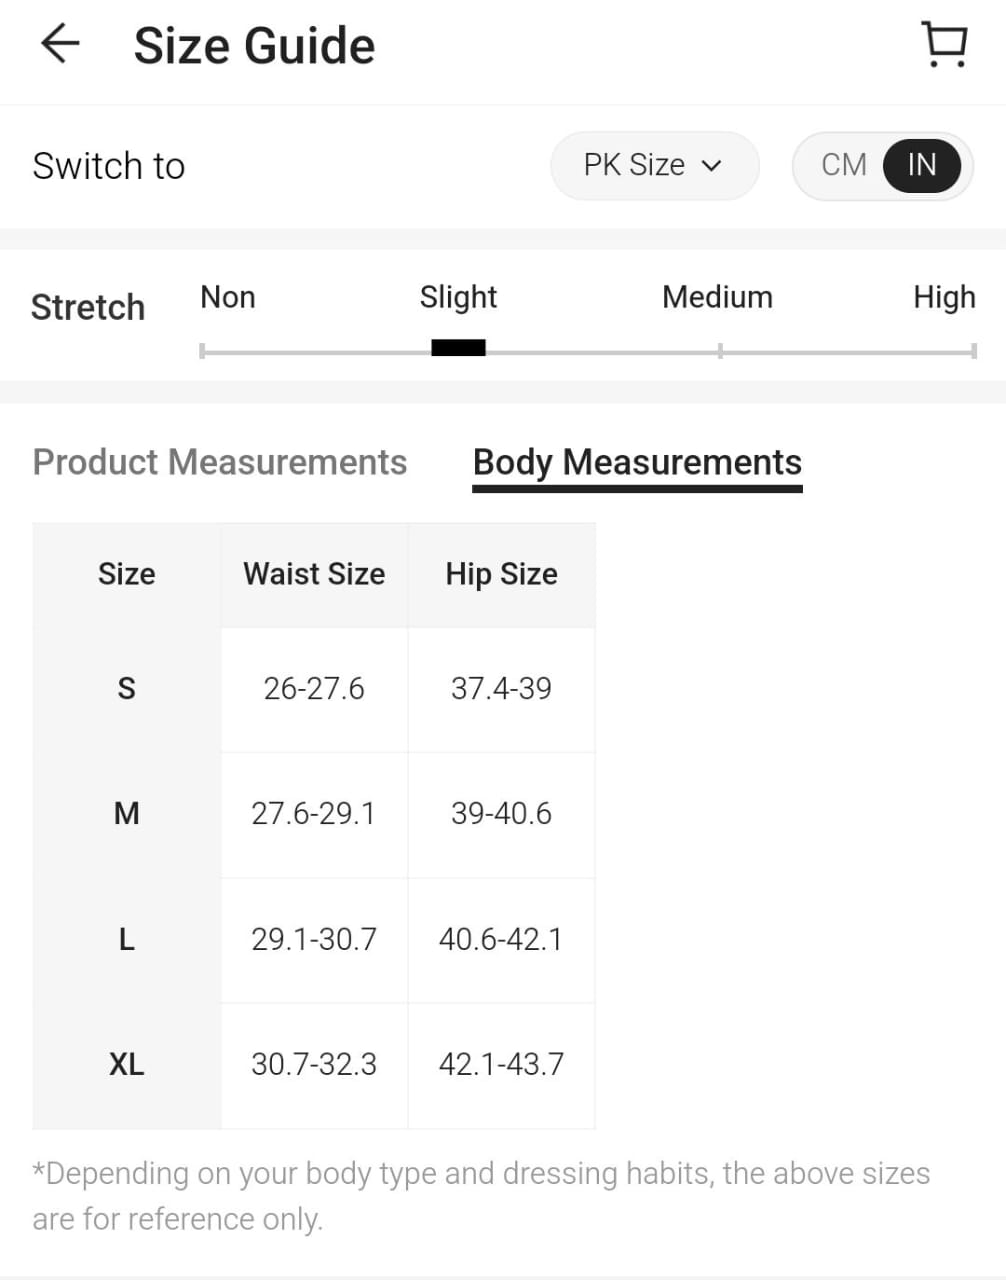Image resolution: width=1006 pixels, height=1280 pixels.
Task: Select the S size row
Action: 127,689
